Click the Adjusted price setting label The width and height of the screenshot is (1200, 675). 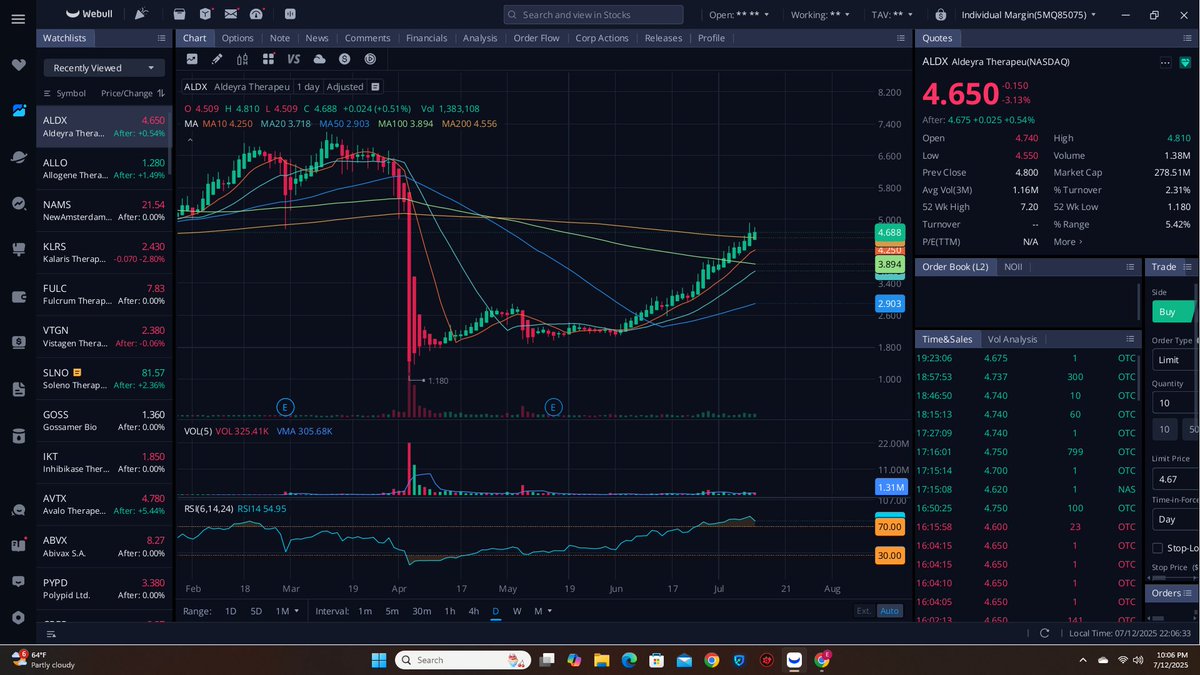[345, 87]
